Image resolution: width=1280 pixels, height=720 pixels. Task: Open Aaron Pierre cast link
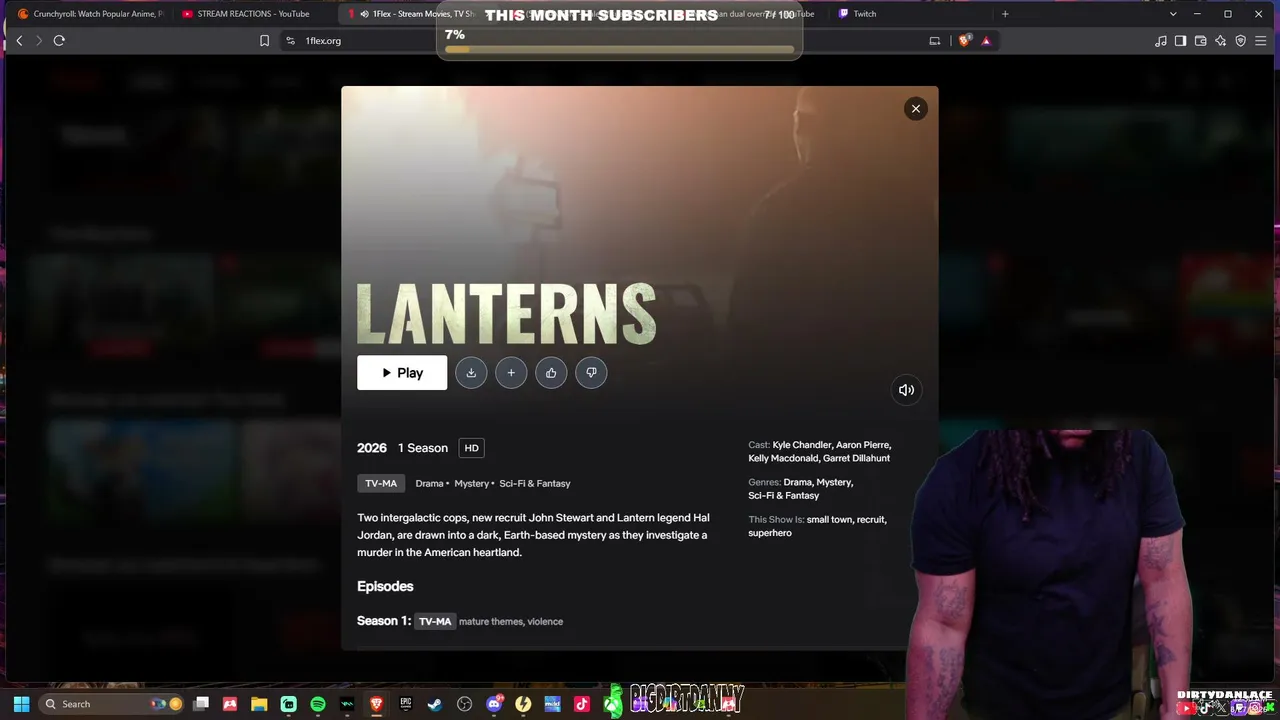(x=863, y=445)
